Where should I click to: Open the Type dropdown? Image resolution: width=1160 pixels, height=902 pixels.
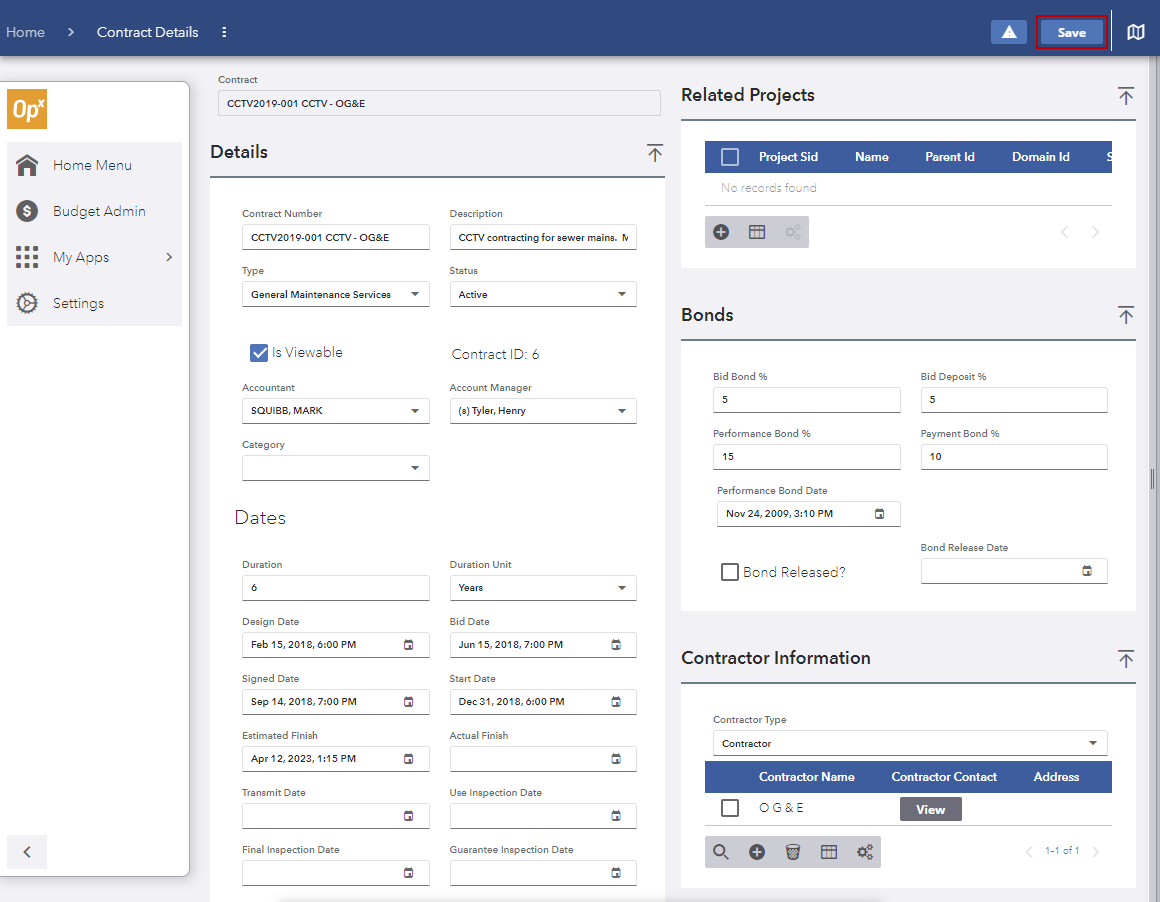coord(335,295)
